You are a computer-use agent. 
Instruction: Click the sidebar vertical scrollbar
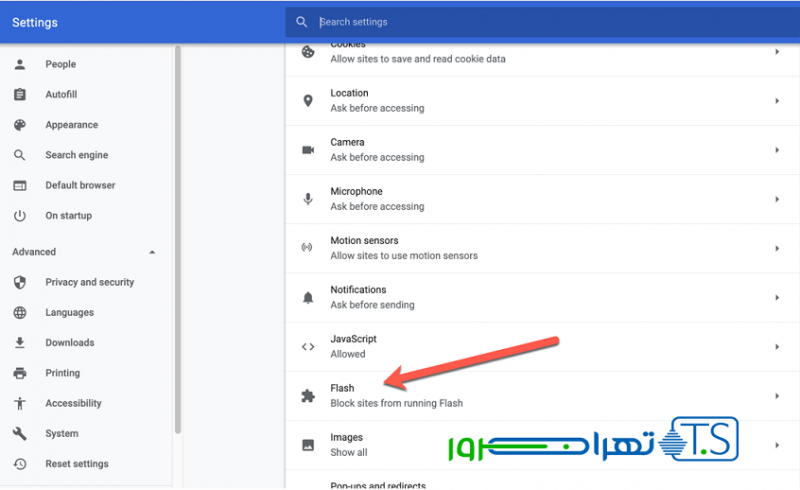pyautogui.click(x=178, y=240)
